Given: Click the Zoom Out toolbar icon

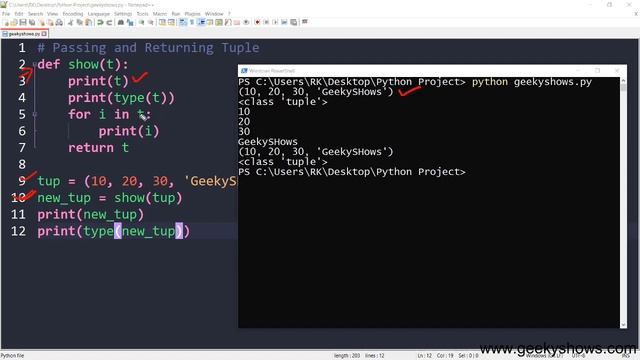Looking at the screenshot, I should [x=150, y=22].
